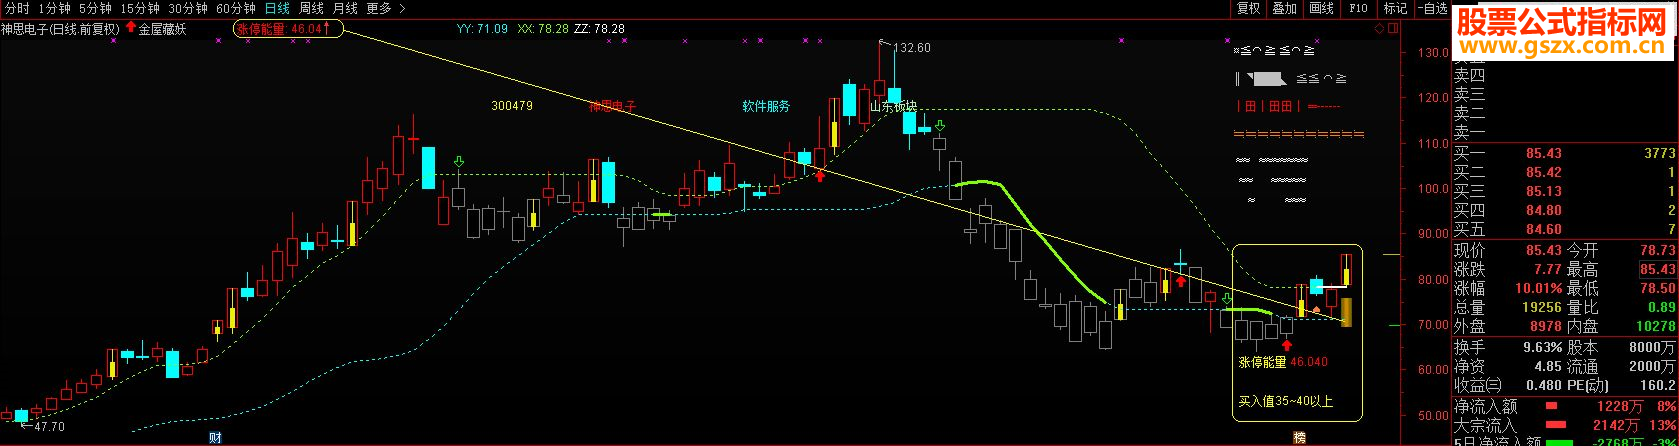The width and height of the screenshot is (1679, 446).
Task: Click the 买二 bid price 85.42
Action: click(x=1544, y=172)
